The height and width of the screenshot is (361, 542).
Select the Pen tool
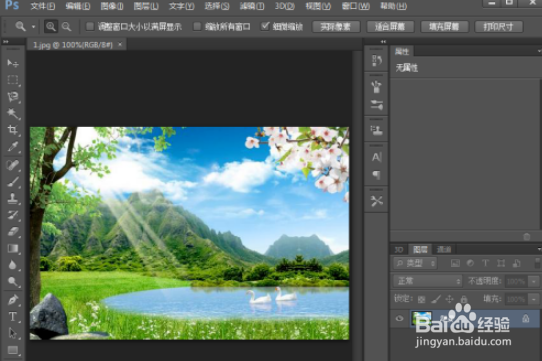[x=13, y=299]
